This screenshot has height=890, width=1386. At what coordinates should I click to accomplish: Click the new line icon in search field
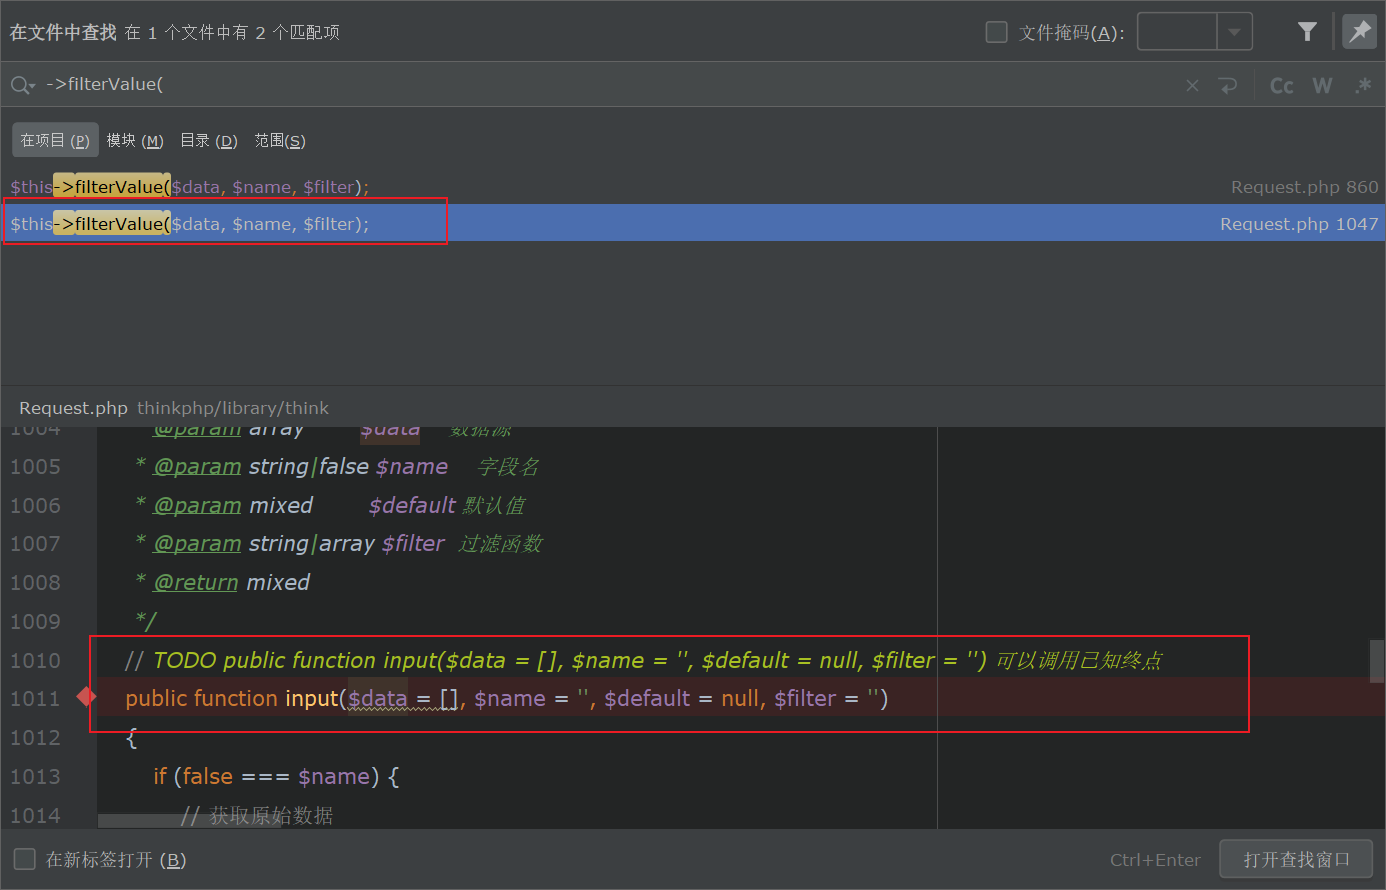(x=1228, y=86)
